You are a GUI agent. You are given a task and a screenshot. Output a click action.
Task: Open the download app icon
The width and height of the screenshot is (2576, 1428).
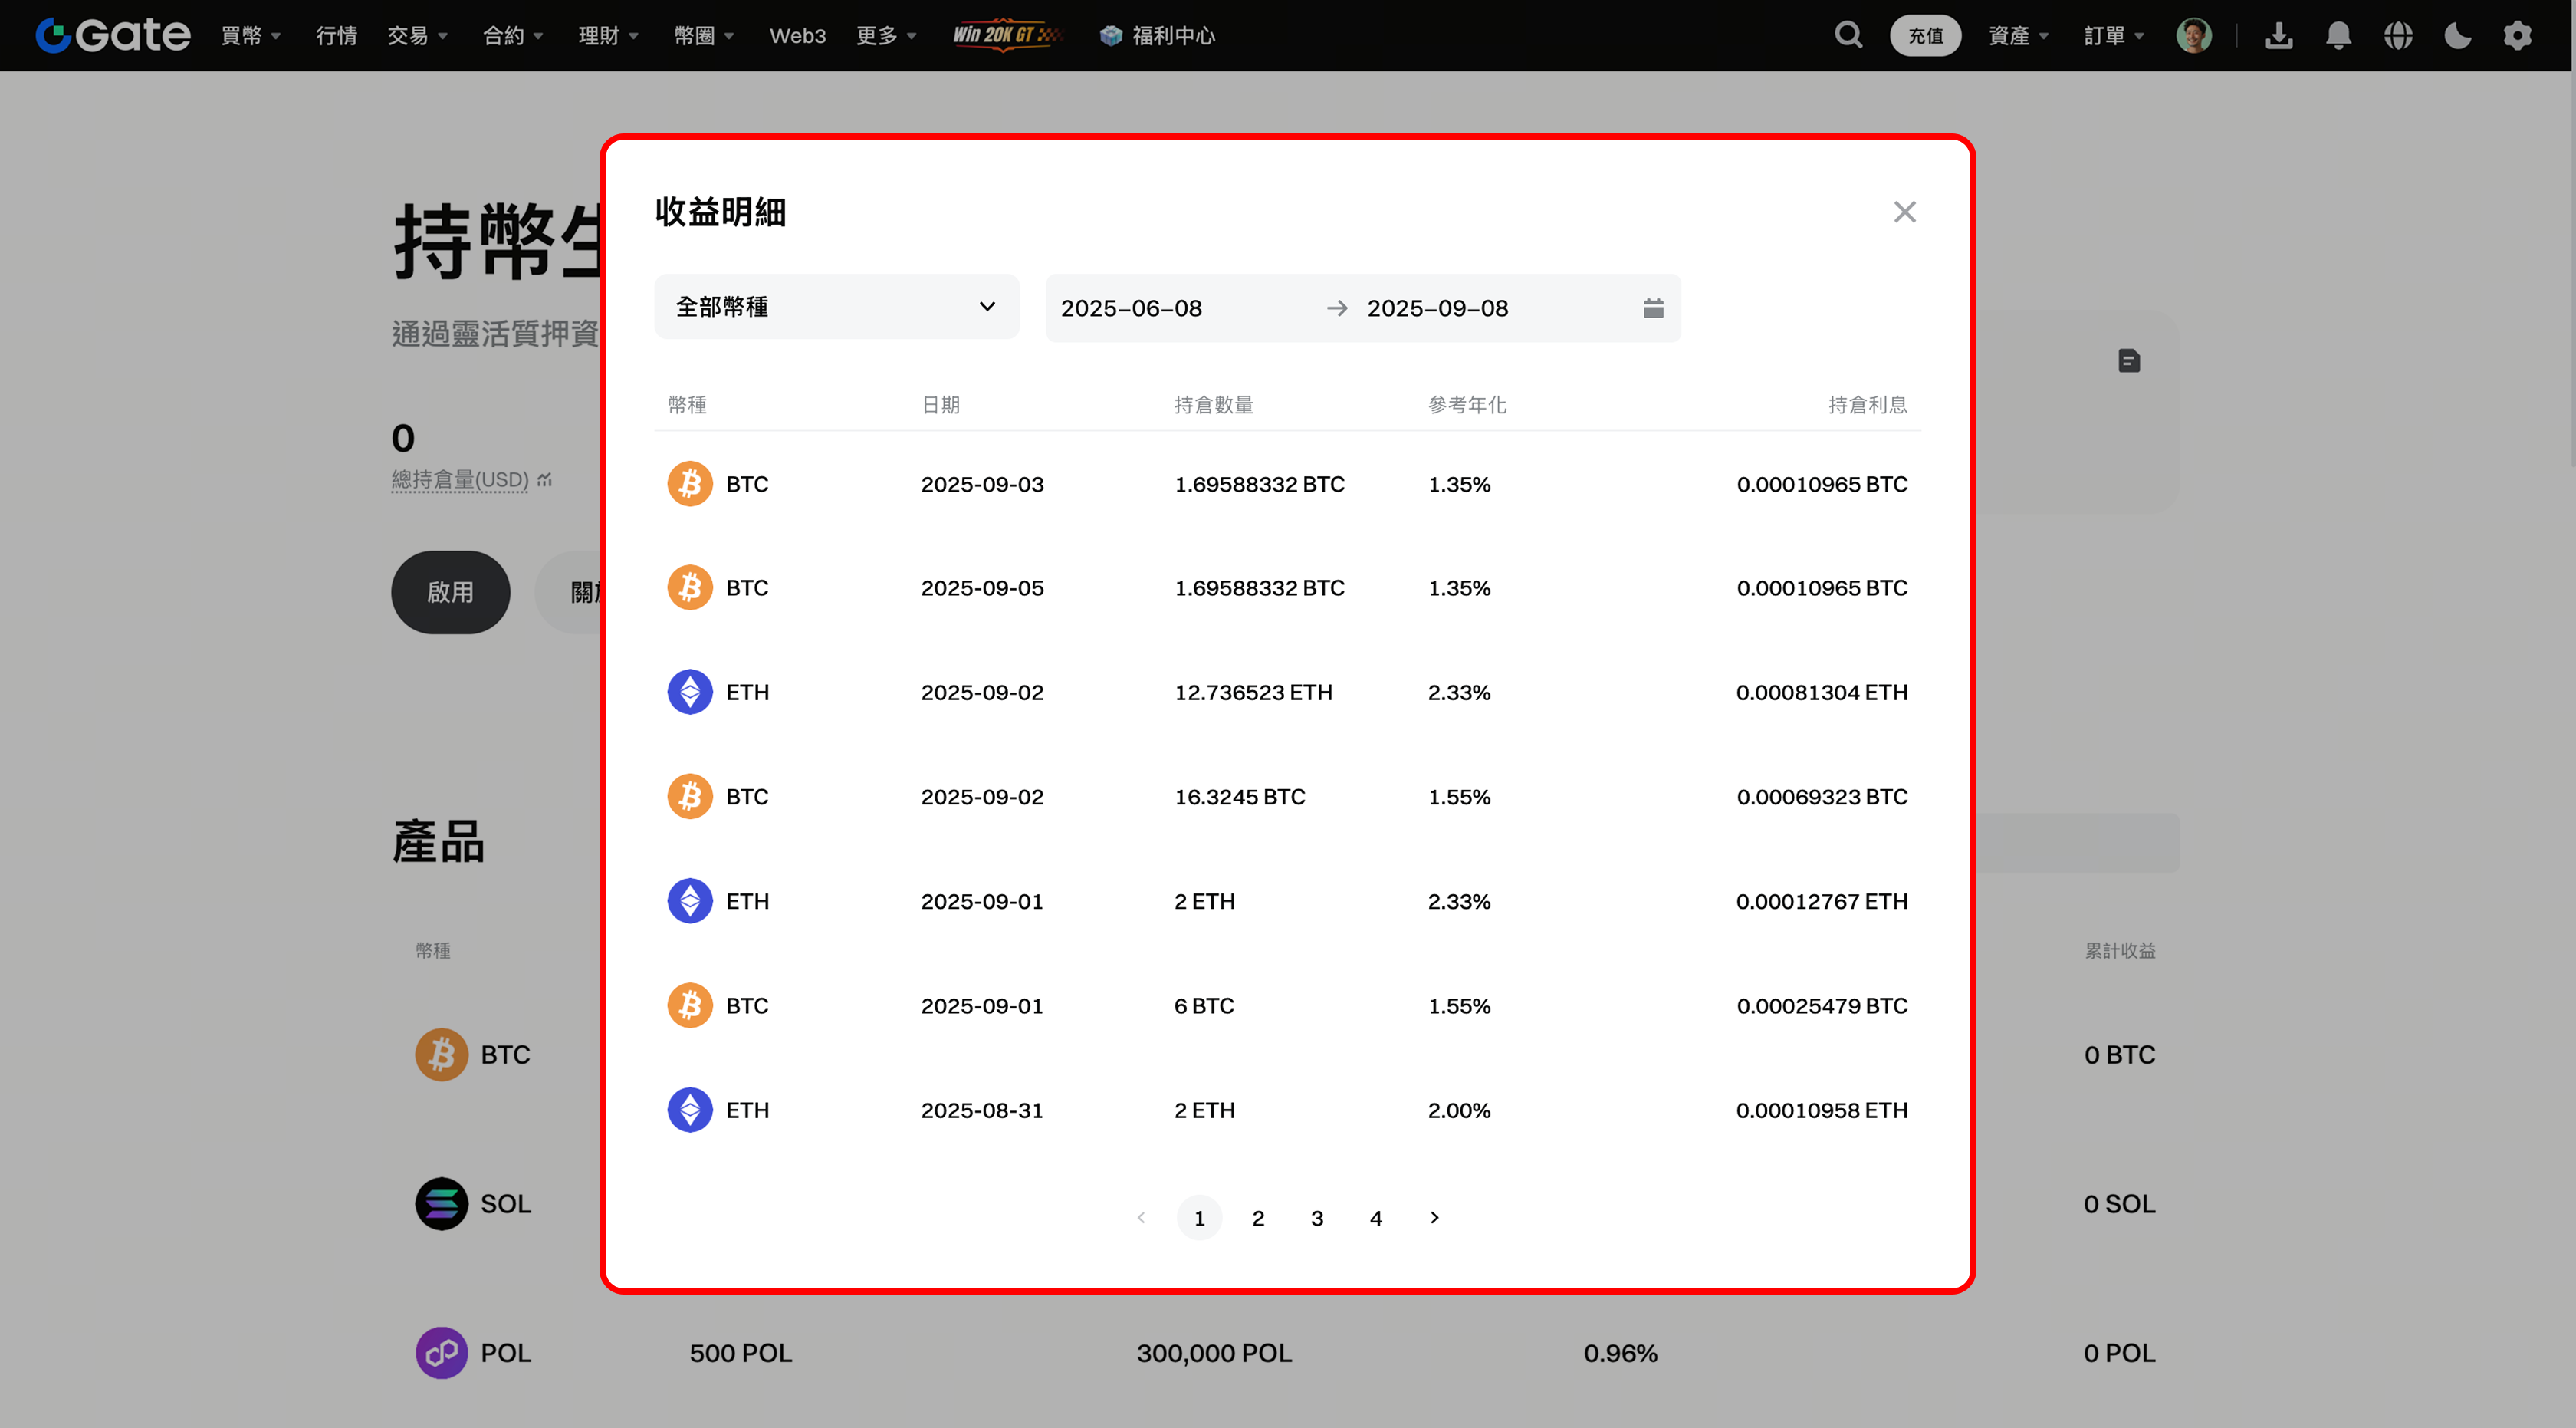(x=2278, y=35)
